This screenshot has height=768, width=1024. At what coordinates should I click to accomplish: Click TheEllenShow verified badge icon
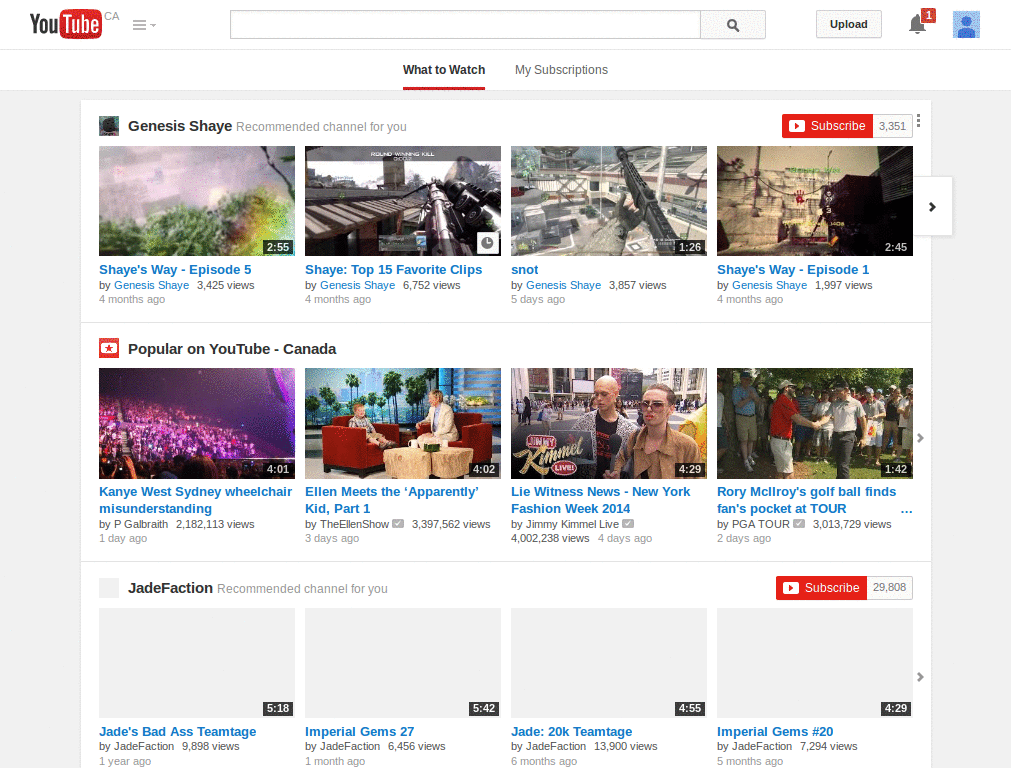coord(398,524)
